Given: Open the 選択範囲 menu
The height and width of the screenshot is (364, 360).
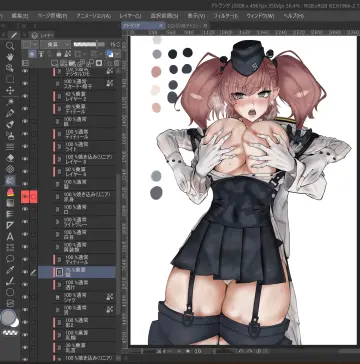Looking at the screenshot, I should [x=164, y=16].
